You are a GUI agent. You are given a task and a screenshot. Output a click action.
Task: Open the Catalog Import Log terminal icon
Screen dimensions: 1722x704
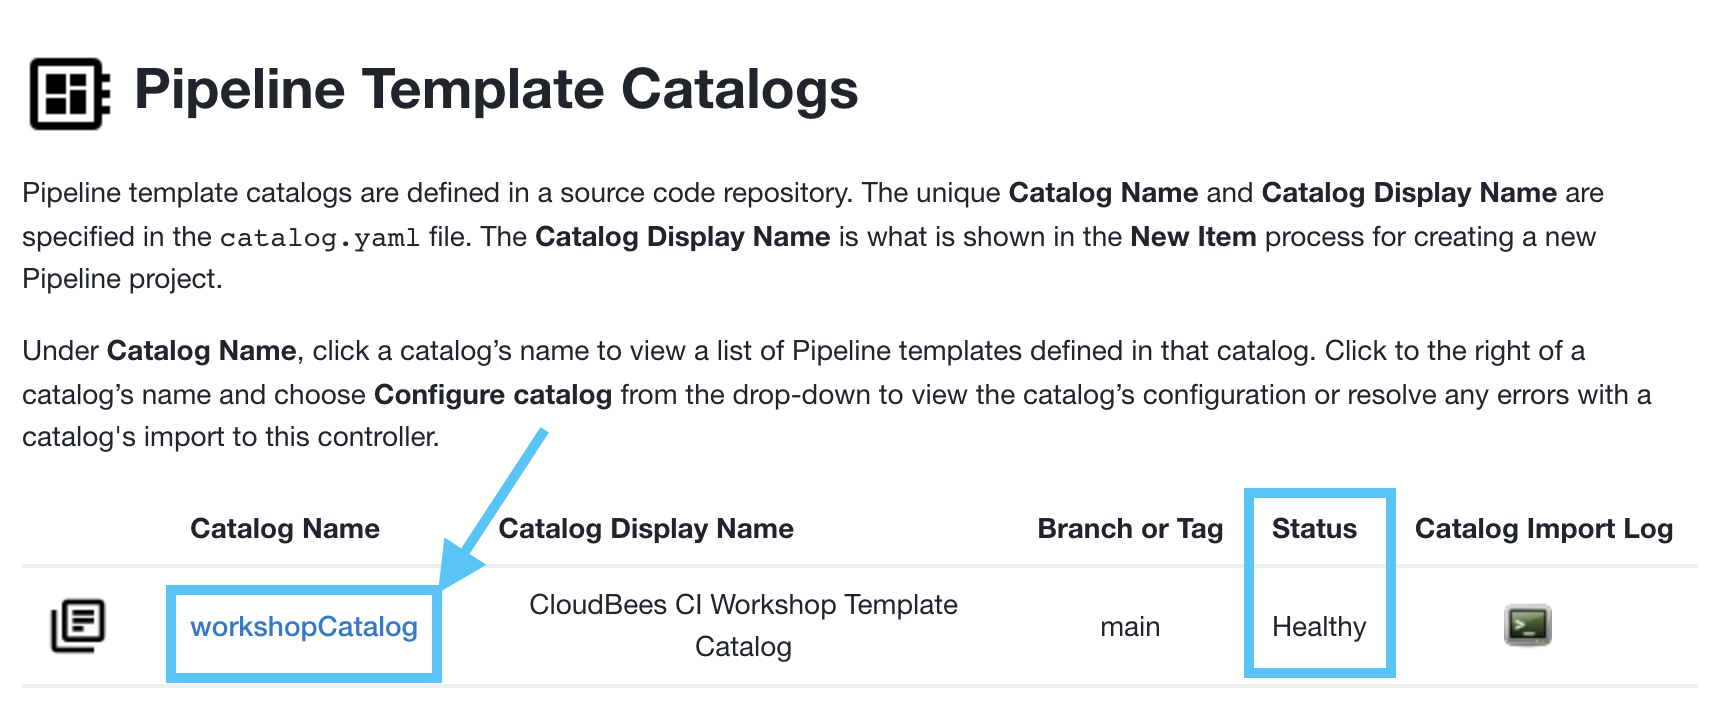(x=1527, y=626)
